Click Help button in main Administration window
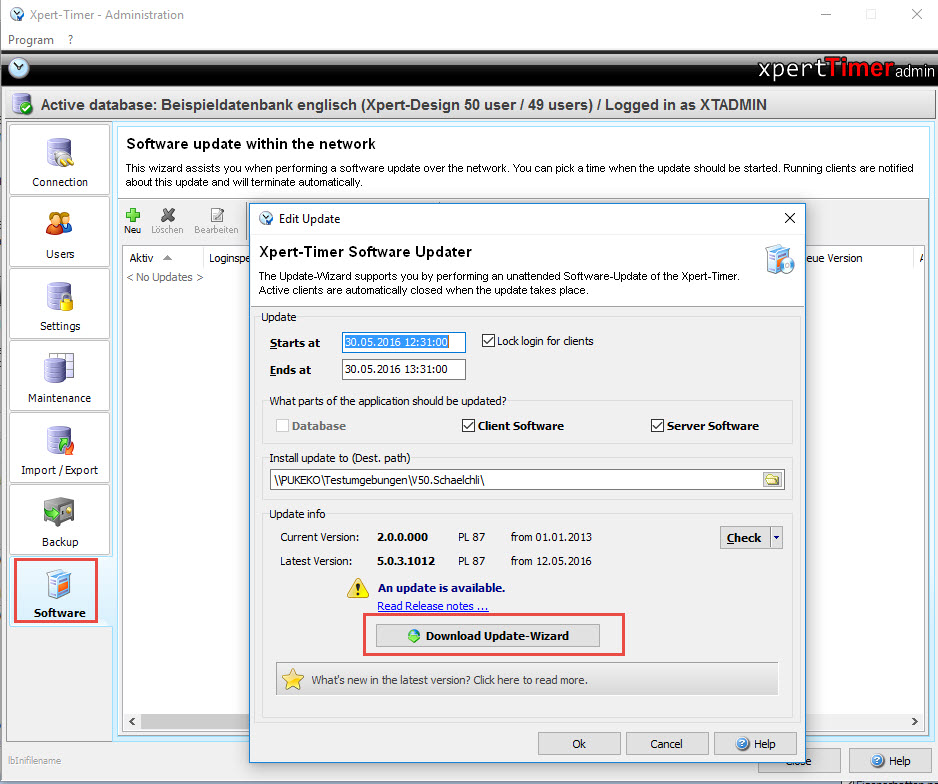Viewport: 938px width, 784px height. click(891, 761)
